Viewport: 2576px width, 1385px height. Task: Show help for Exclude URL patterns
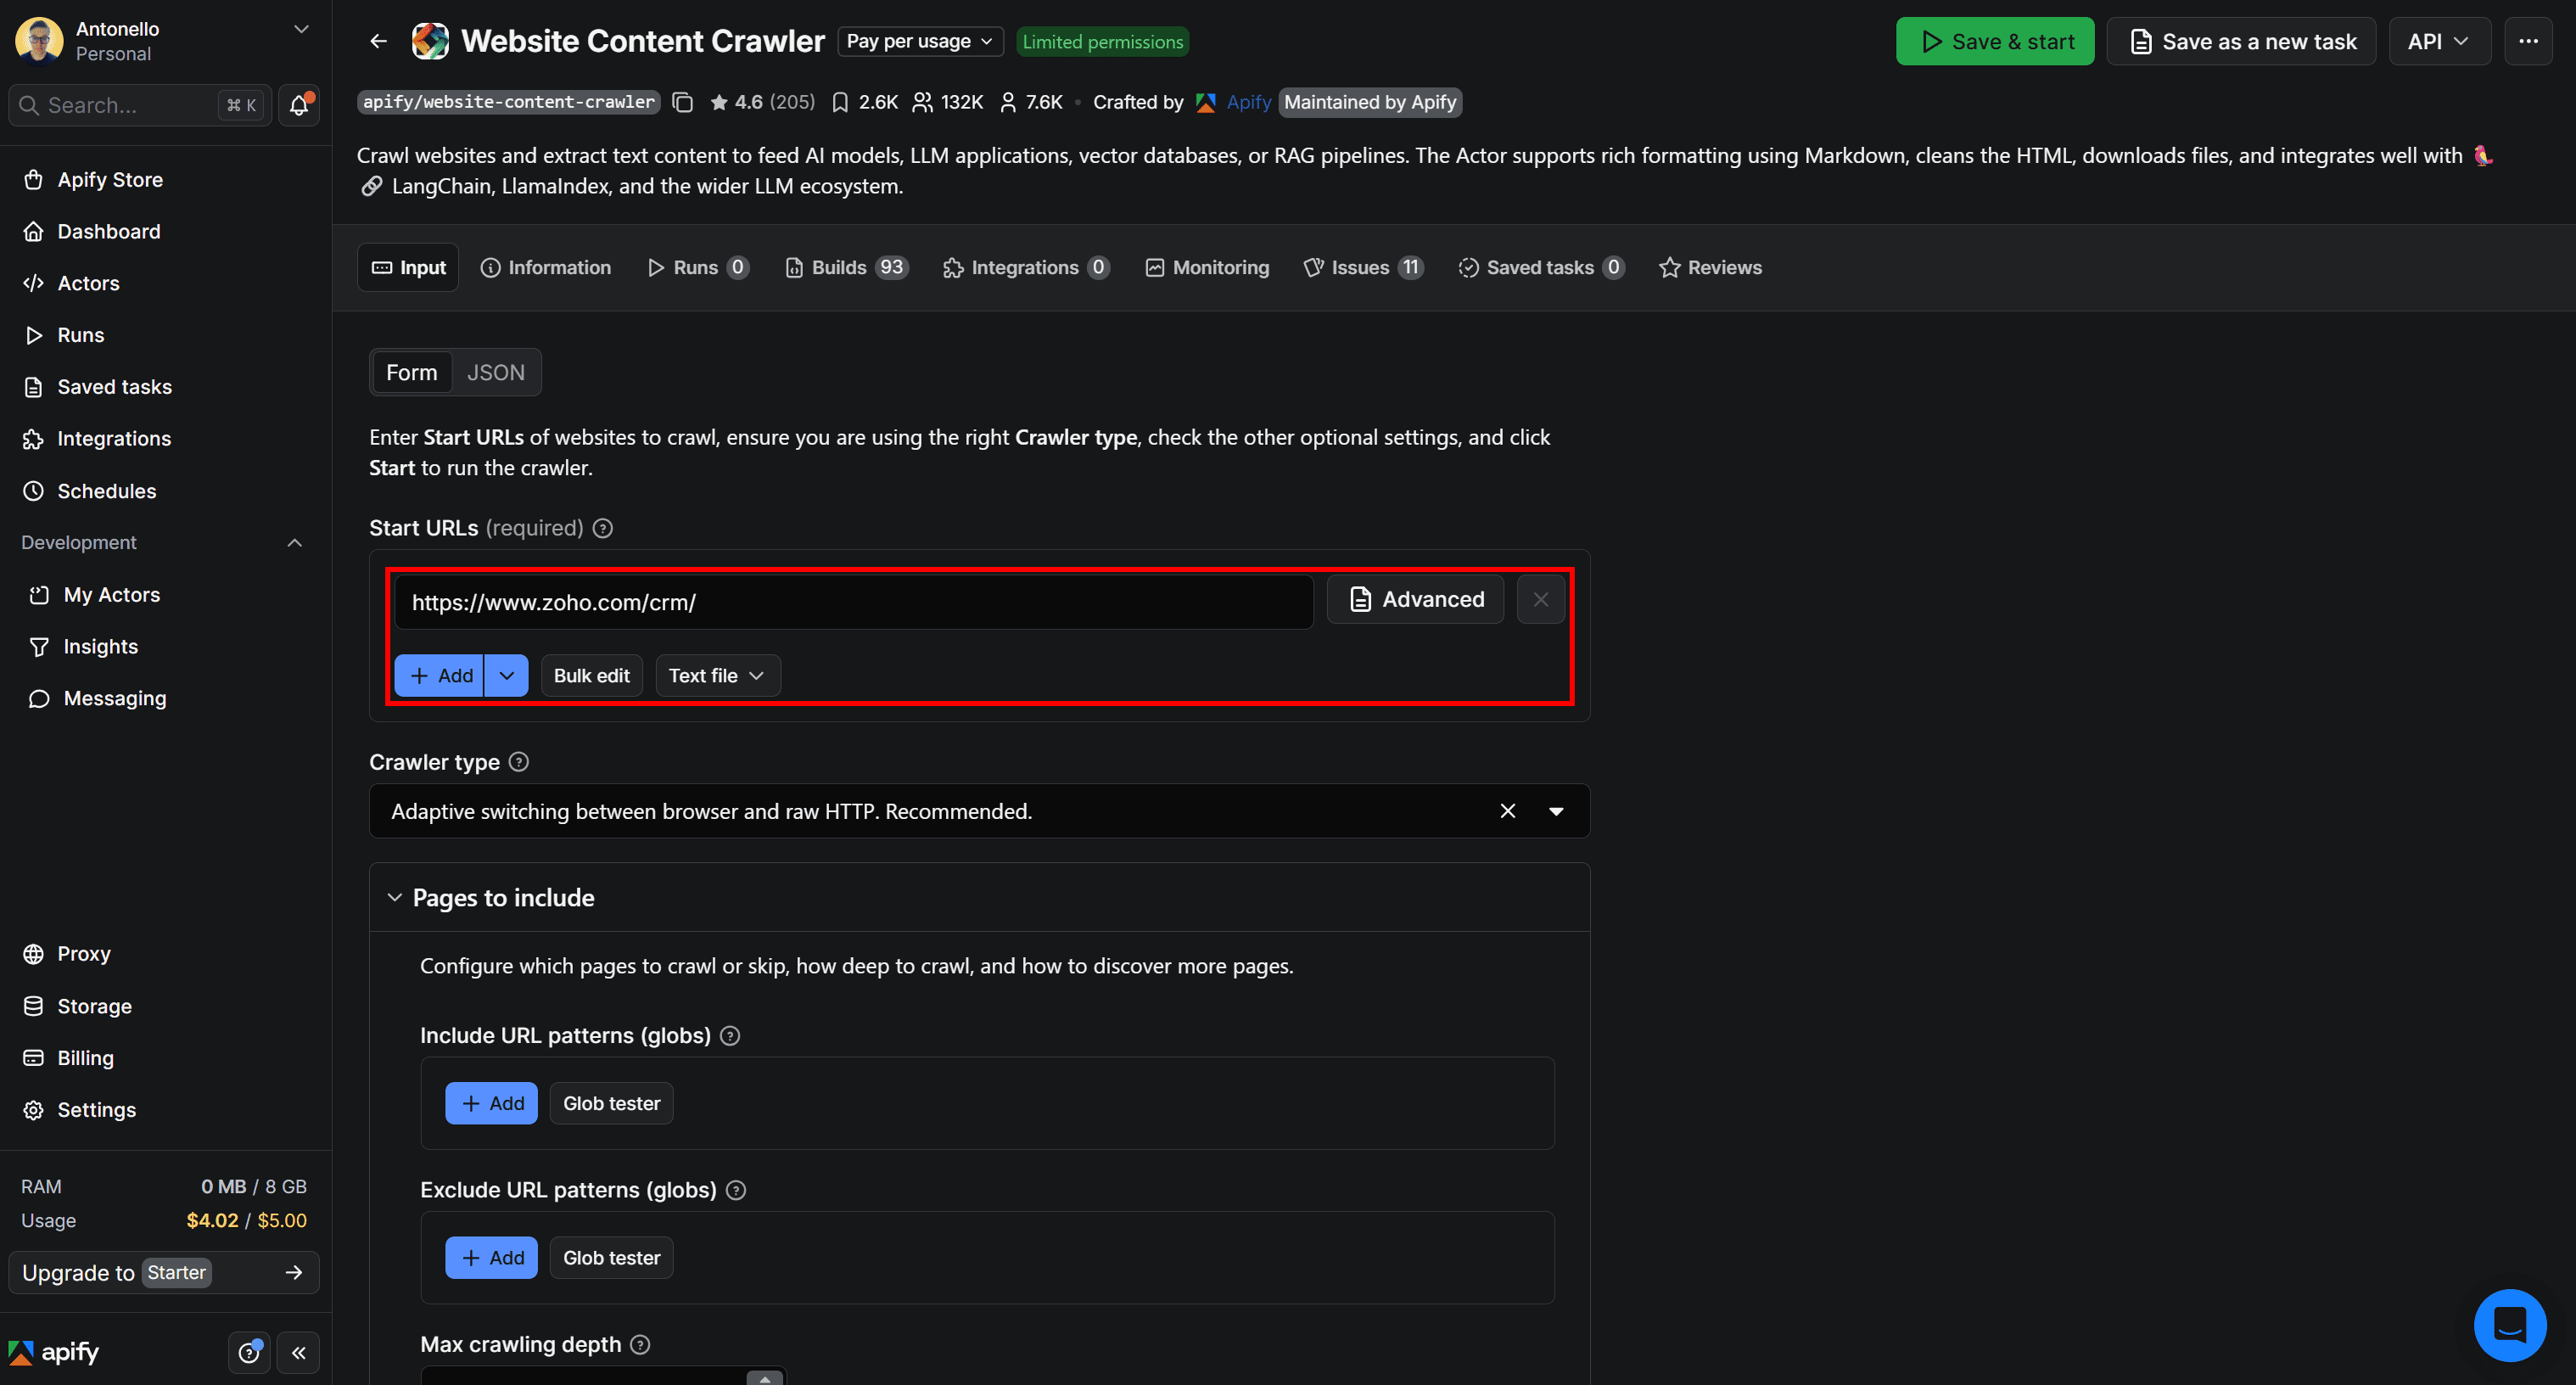click(736, 1190)
